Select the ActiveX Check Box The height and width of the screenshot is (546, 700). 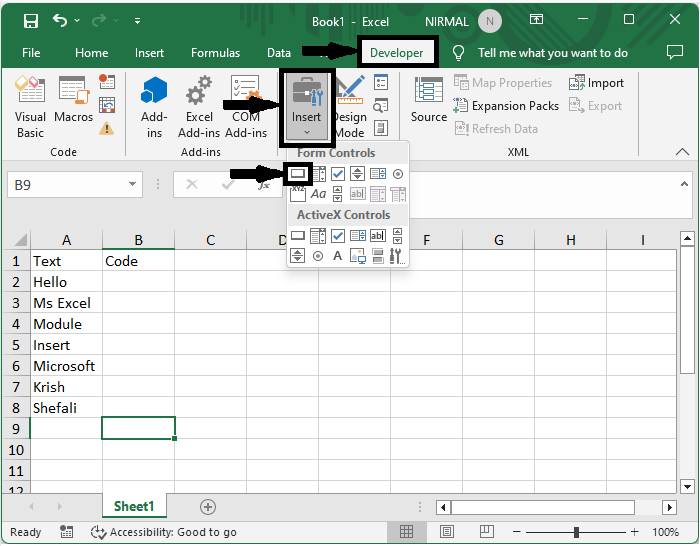pos(338,236)
